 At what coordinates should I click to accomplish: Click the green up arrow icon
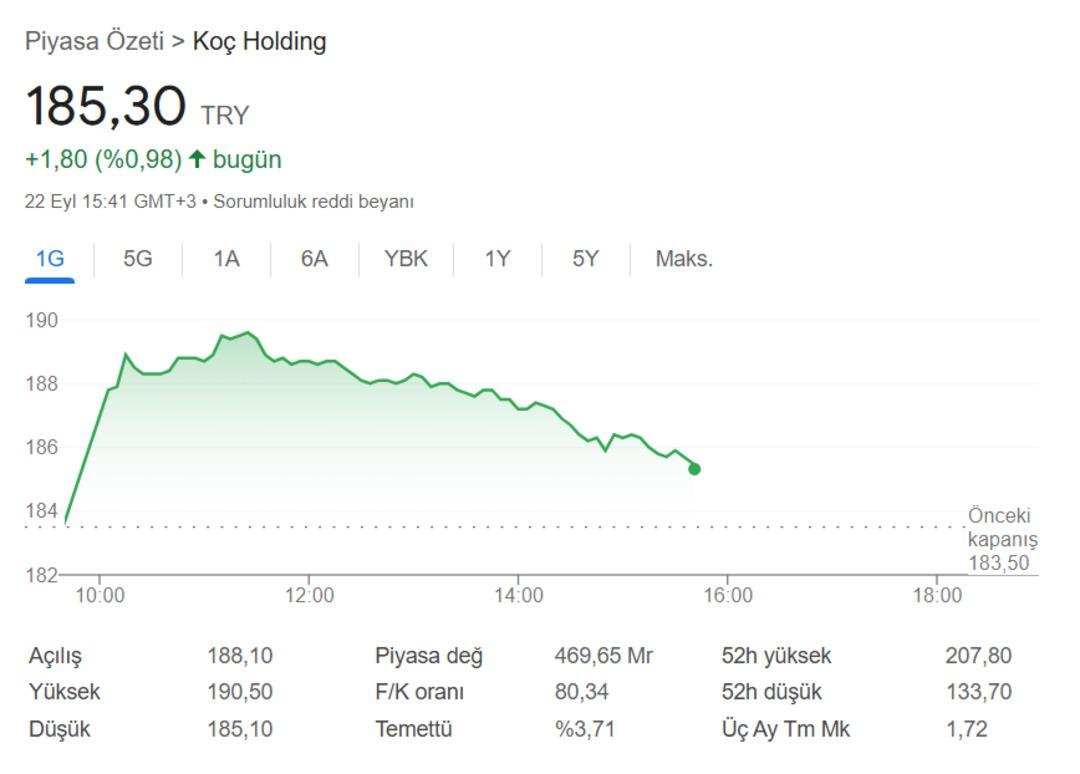tap(197, 159)
